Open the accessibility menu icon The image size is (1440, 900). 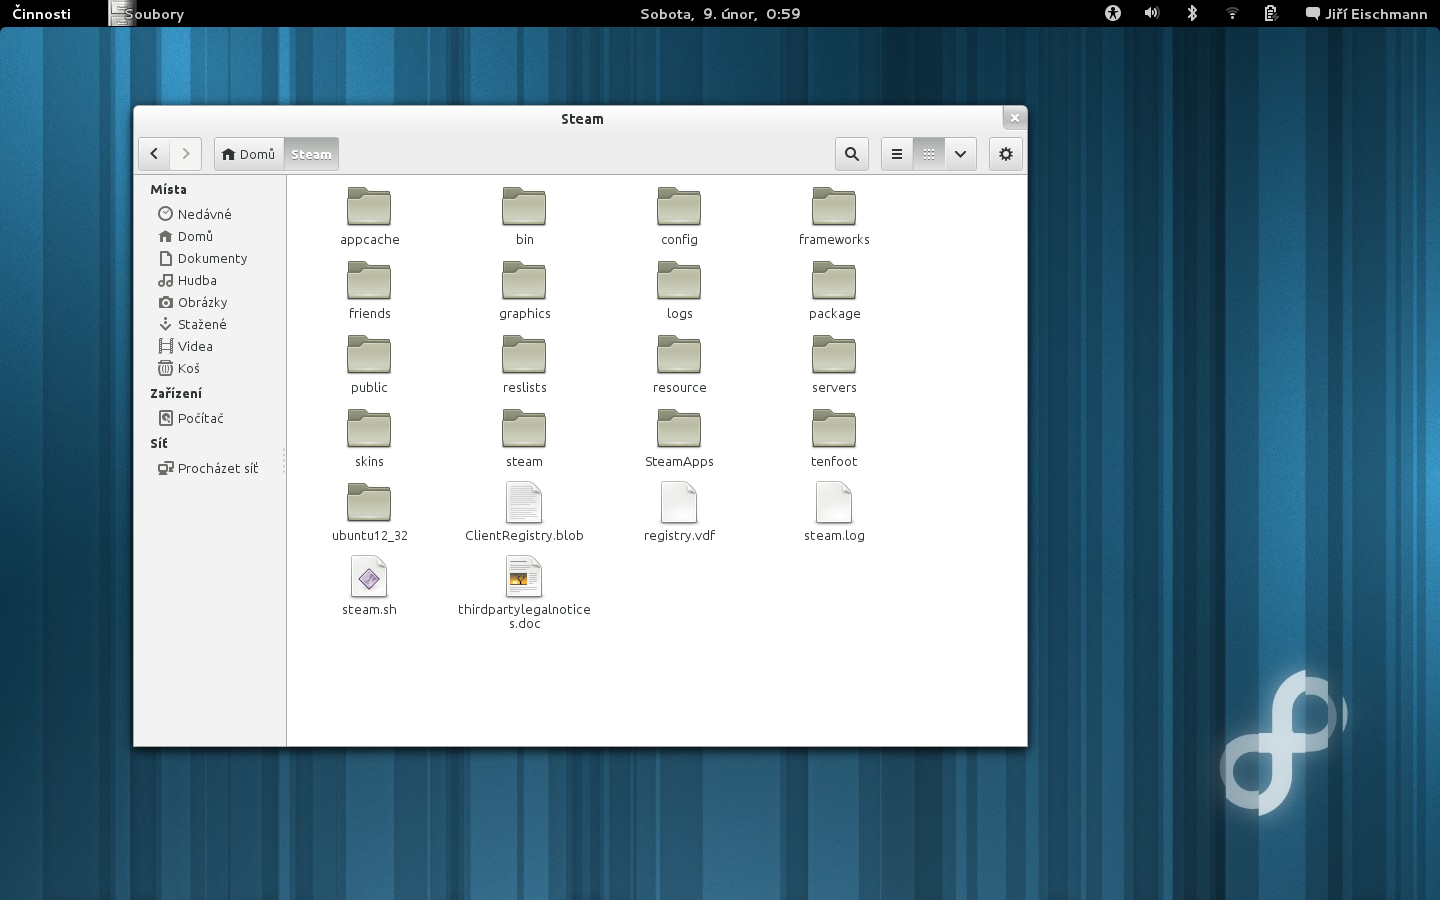(x=1113, y=13)
